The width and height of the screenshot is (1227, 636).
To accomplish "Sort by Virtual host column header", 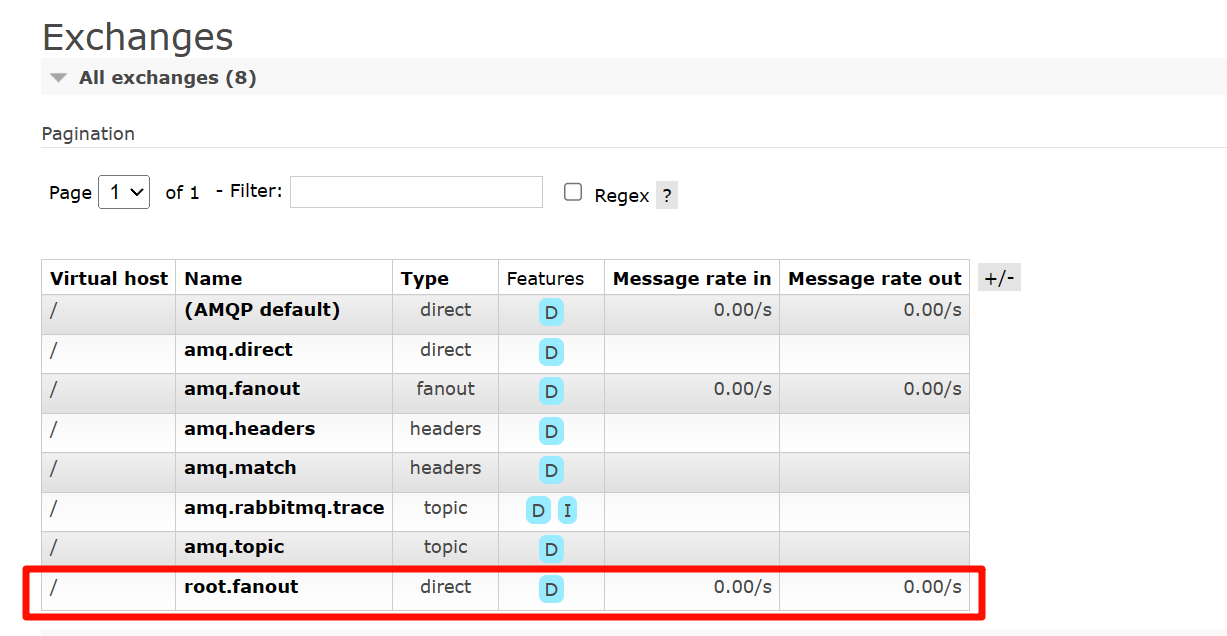I will click(109, 279).
